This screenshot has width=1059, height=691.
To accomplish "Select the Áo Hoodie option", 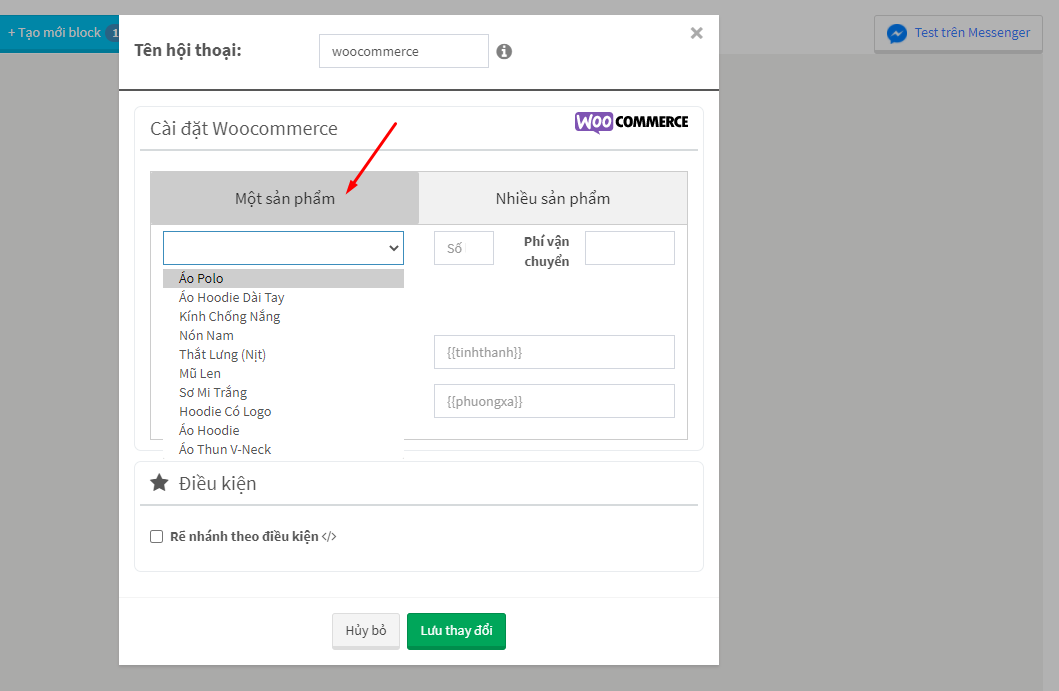I will click(x=284, y=430).
